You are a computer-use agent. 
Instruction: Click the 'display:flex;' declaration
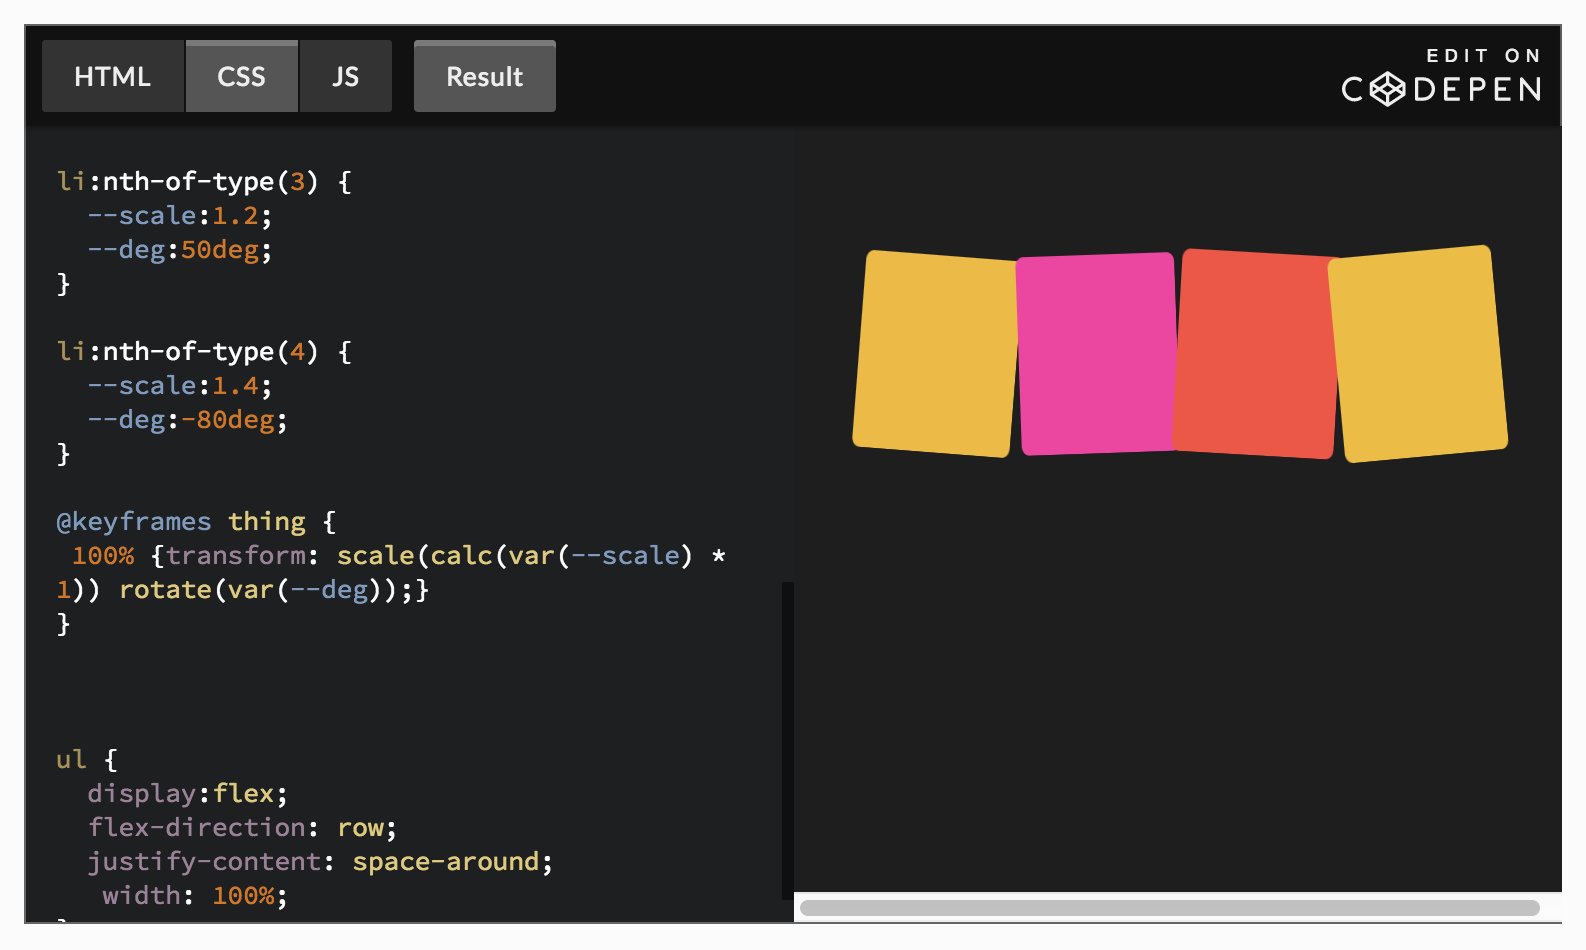pos(187,794)
